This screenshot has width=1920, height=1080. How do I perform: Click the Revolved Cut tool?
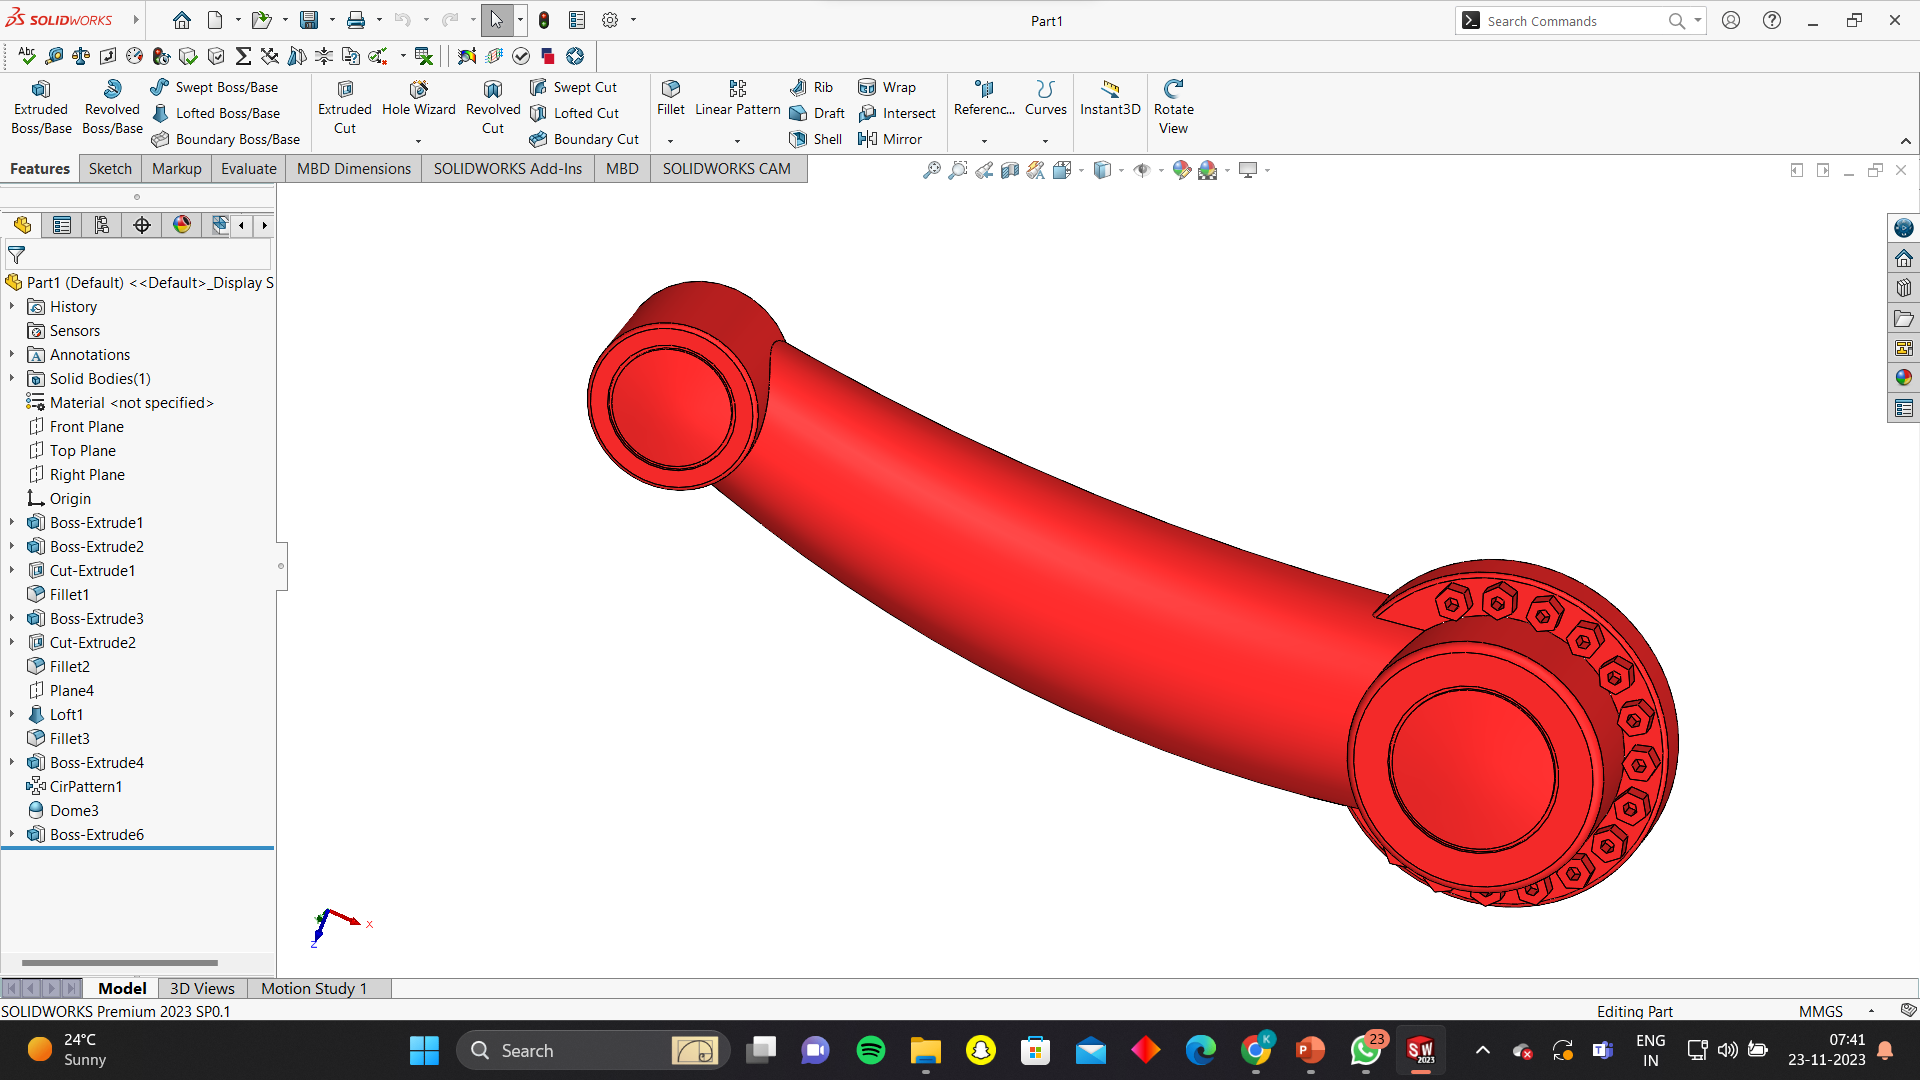[x=492, y=107]
